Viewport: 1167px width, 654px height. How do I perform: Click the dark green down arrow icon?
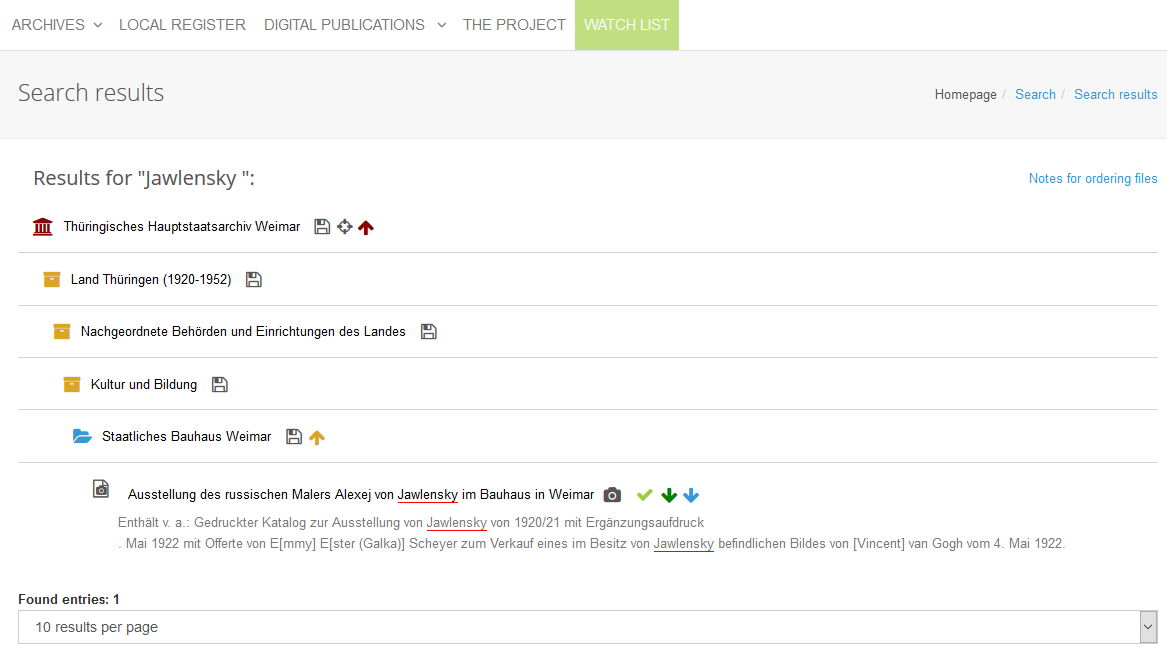[x=669, y=495]
